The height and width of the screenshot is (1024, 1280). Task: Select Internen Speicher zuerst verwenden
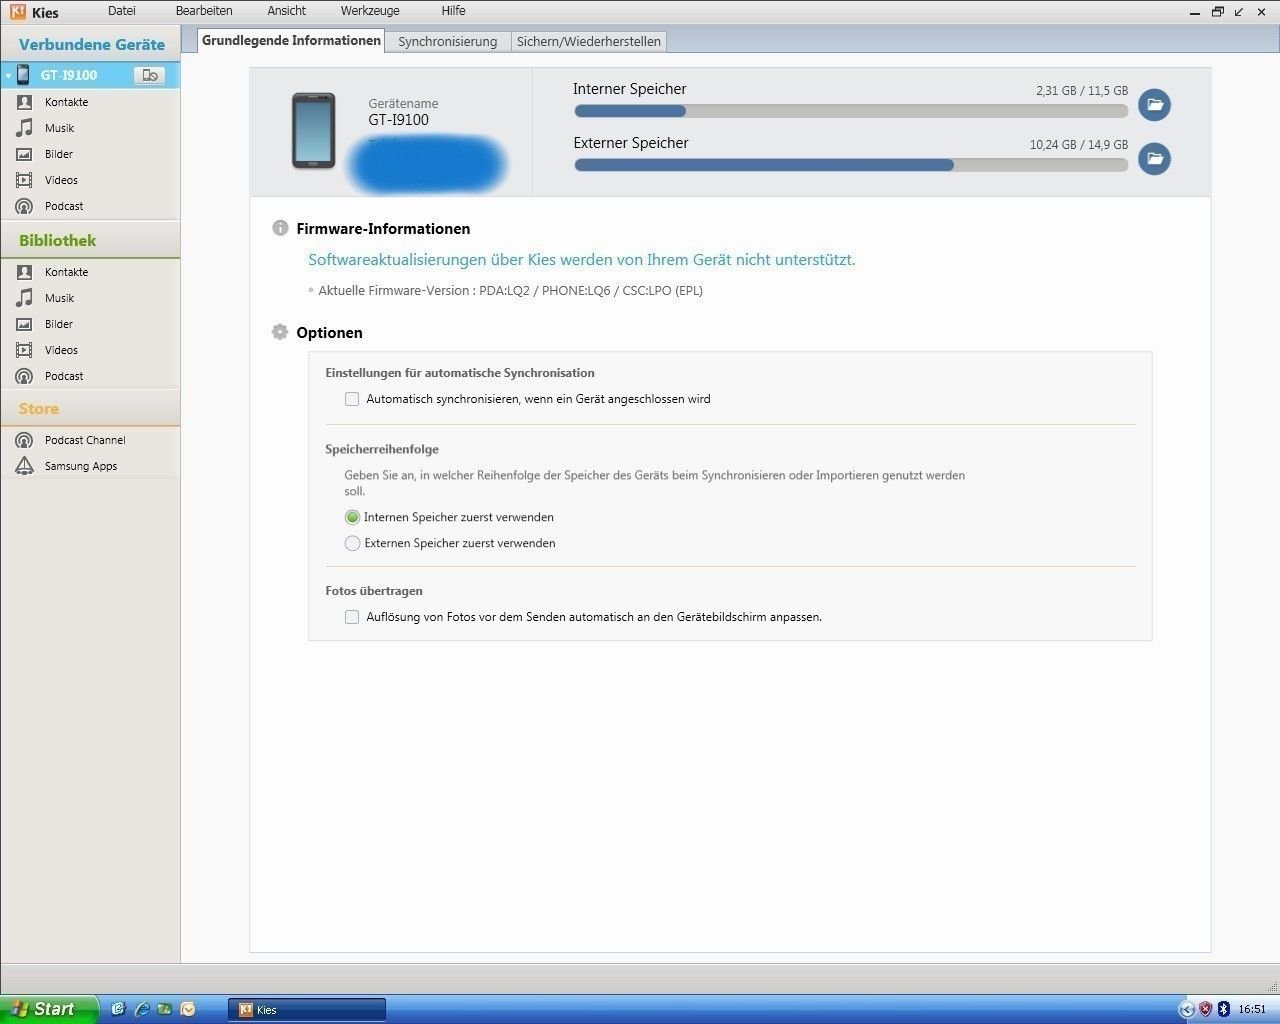tap(352, 517)
